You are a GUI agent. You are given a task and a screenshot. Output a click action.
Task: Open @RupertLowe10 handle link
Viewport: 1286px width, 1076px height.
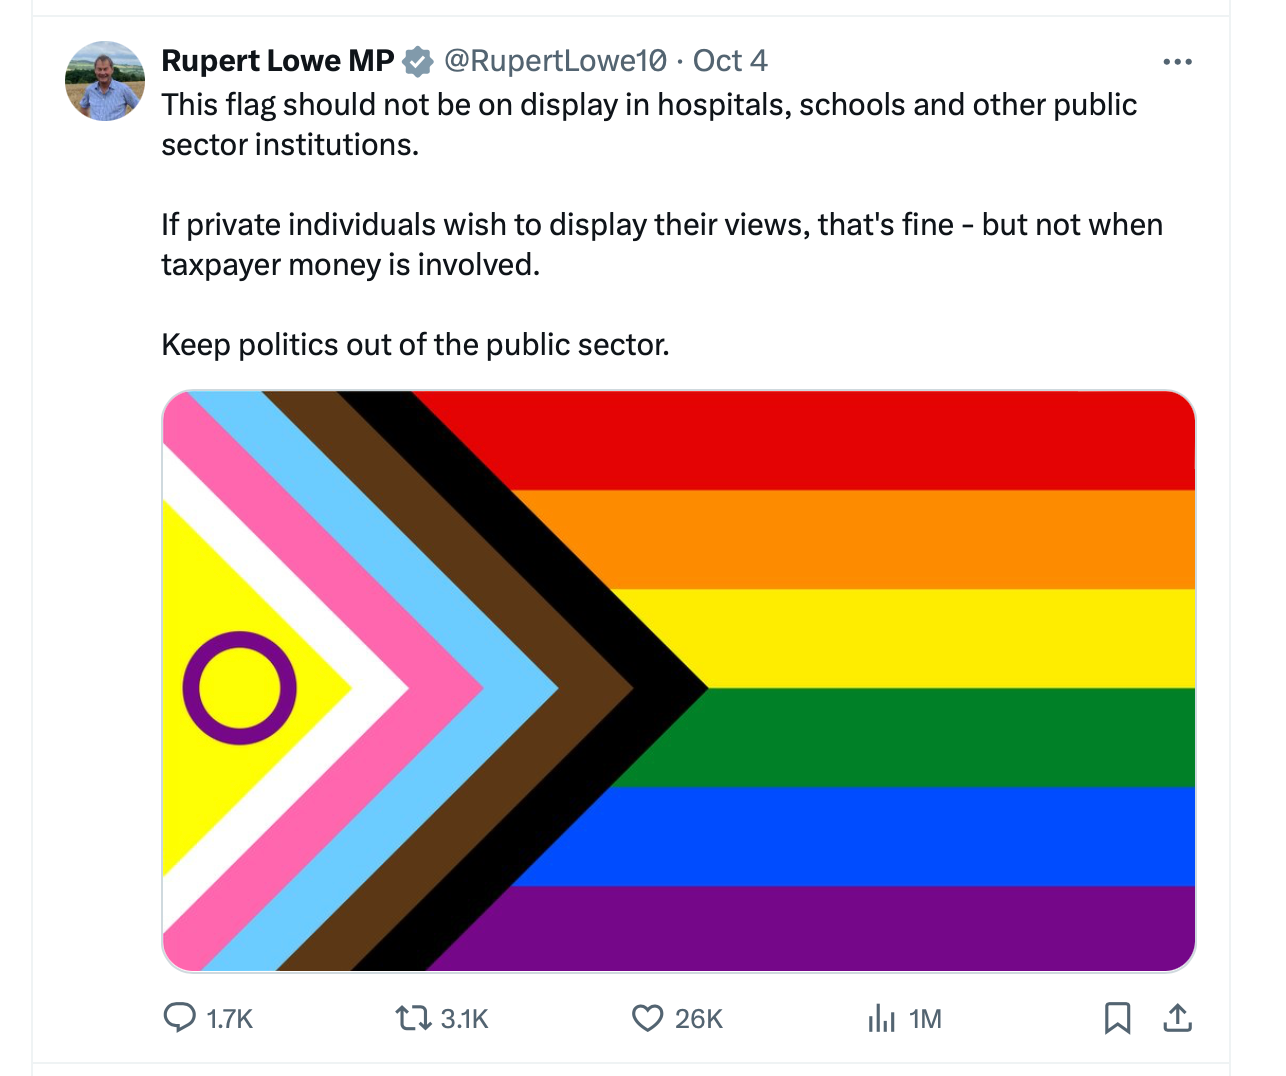(x=550, y=60)
